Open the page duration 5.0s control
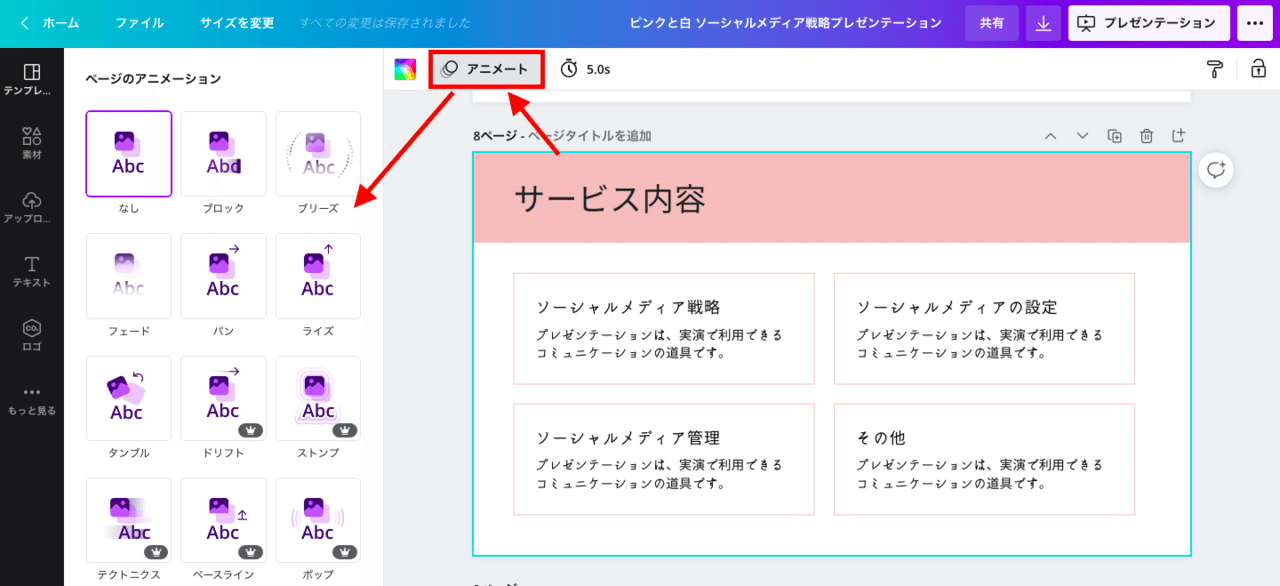This screenshot has width=1280, height=586. [x=583, y=69]
